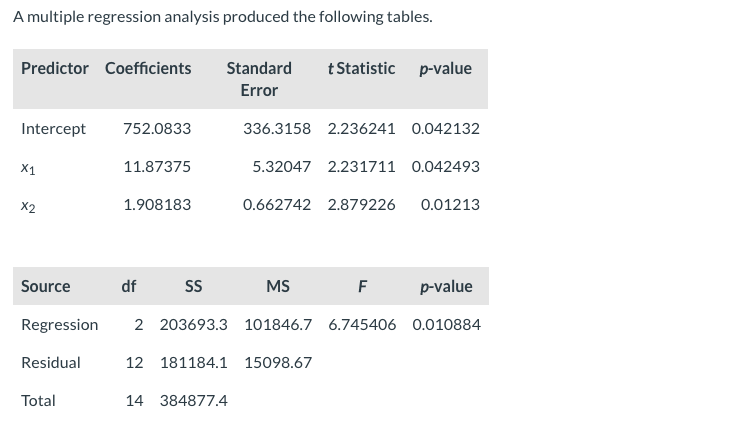743x439 pixels.
Task: Select the residual MS value 15098.67
Action: click(278, 362)
